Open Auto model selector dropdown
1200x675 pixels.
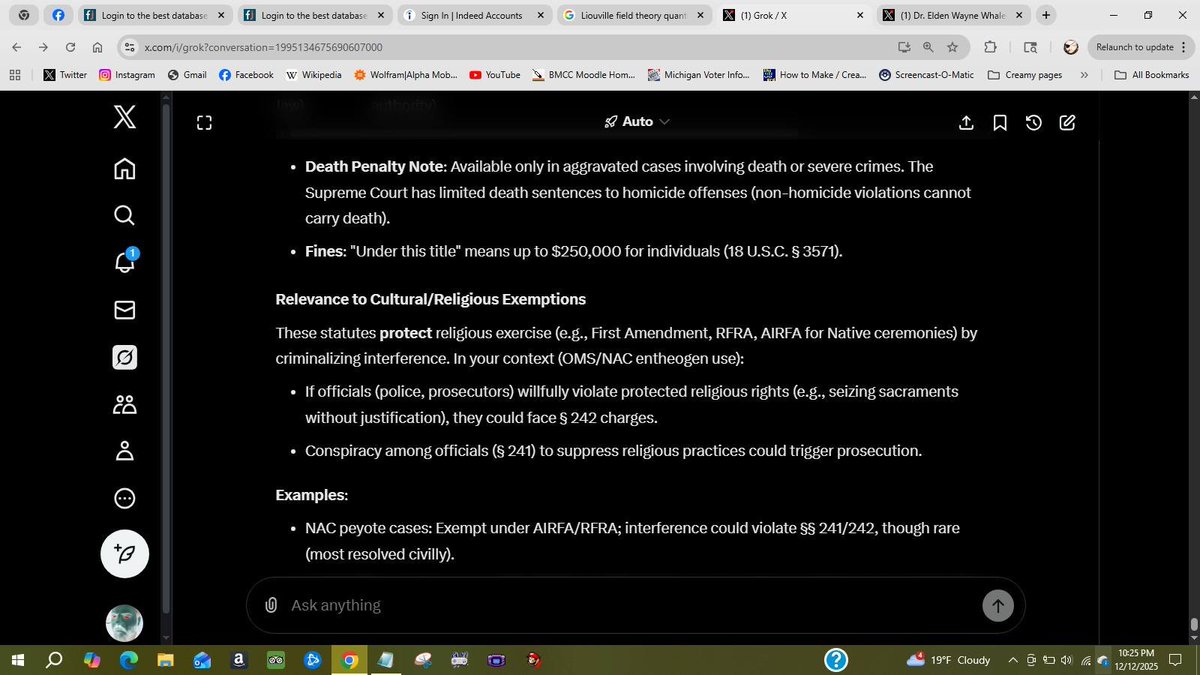coord(637,122)
